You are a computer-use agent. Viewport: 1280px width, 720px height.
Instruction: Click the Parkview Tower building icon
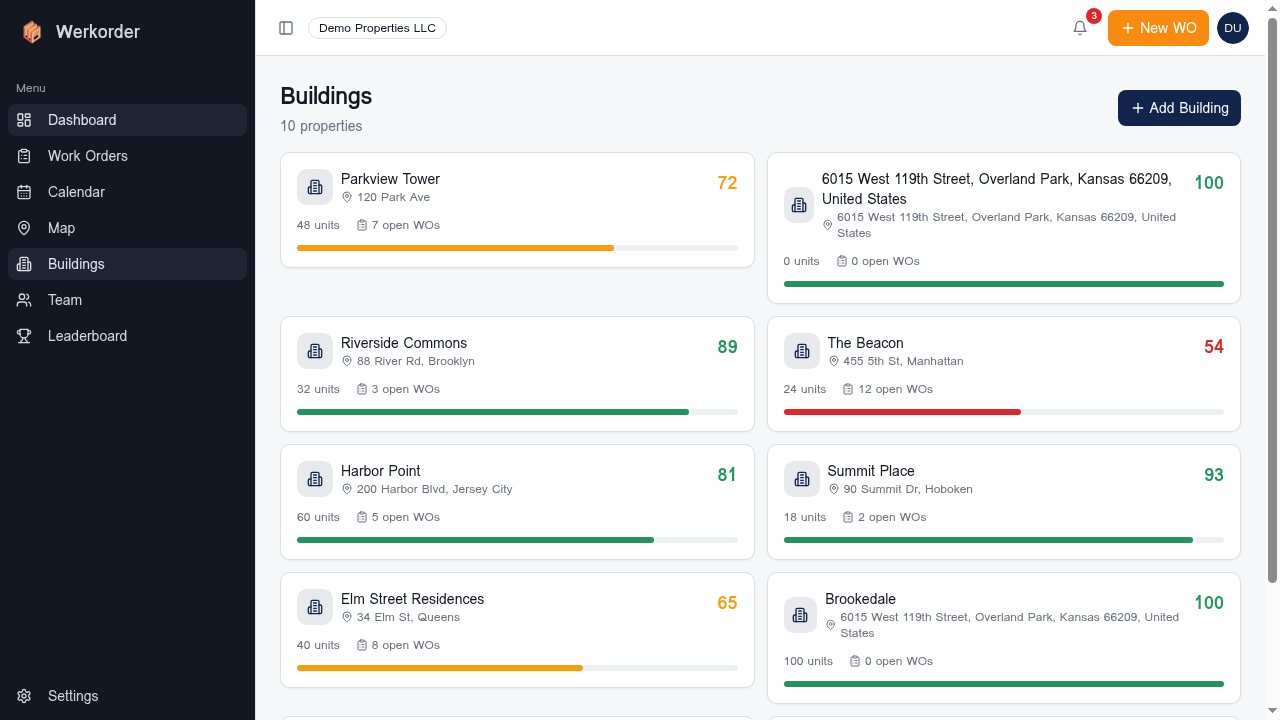pos(315,187)
